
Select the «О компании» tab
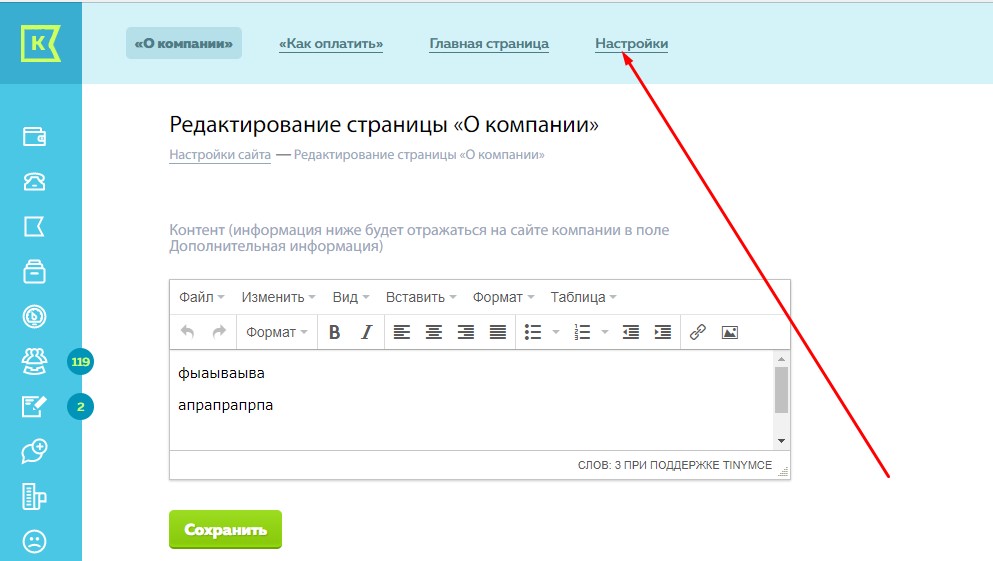click(184, 43)
